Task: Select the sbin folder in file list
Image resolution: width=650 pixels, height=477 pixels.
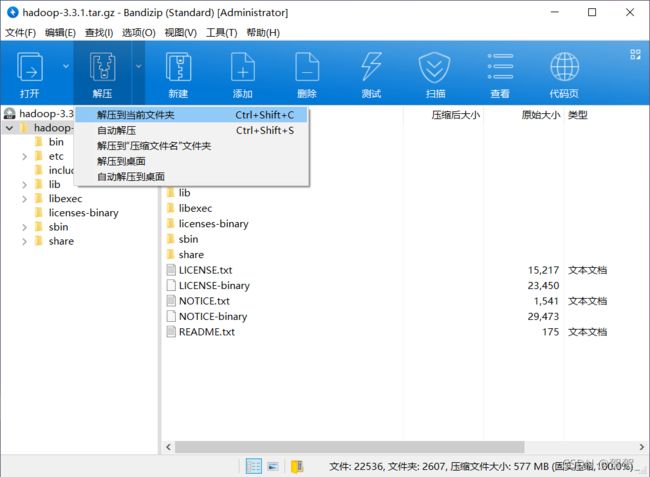Action: (182, 239)
